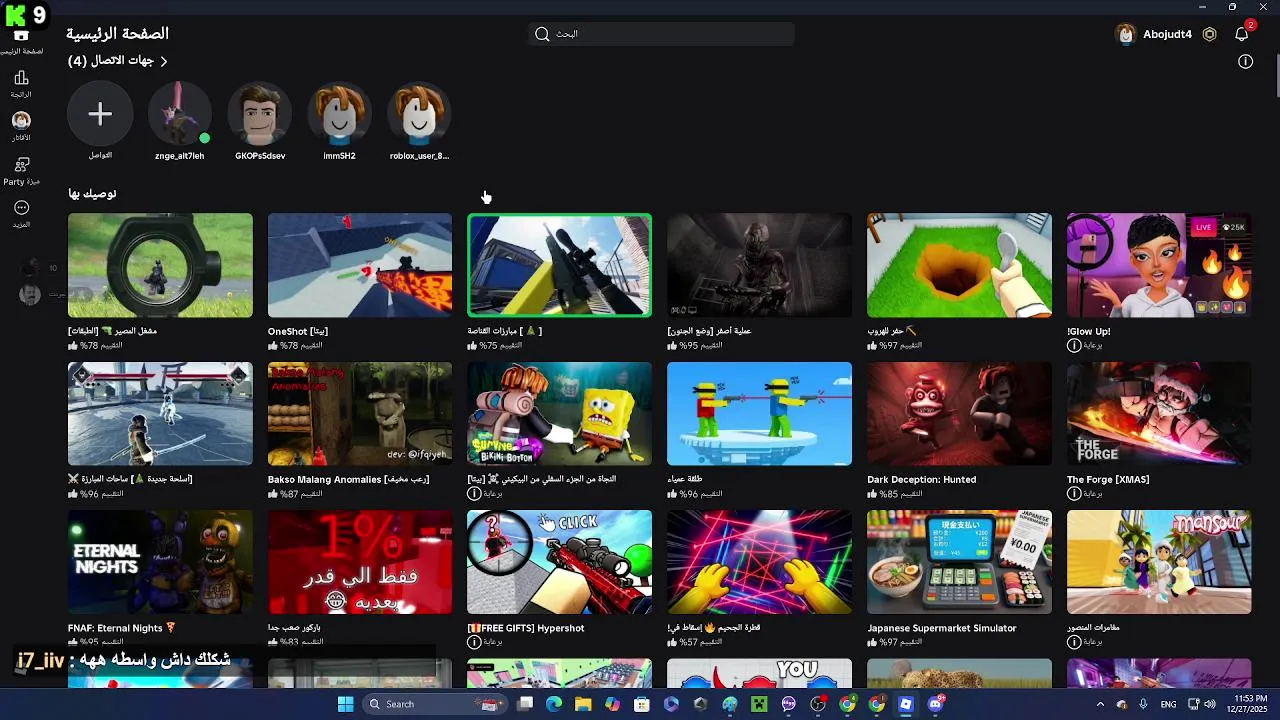Open the sword dueling arenas game thumbnail
This screenshot has width=1280, height=720.
click(160, 414)
